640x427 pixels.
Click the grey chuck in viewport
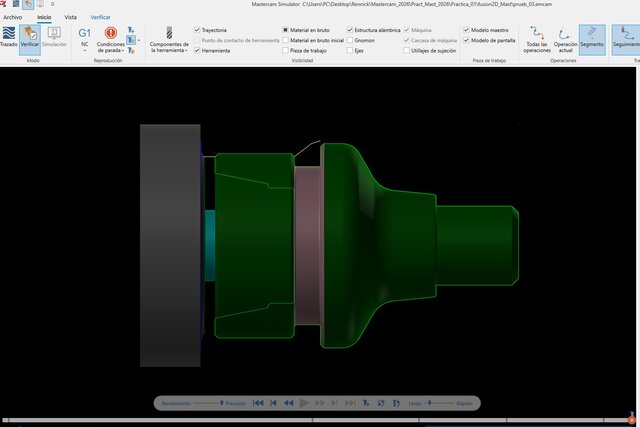point(170,245)
